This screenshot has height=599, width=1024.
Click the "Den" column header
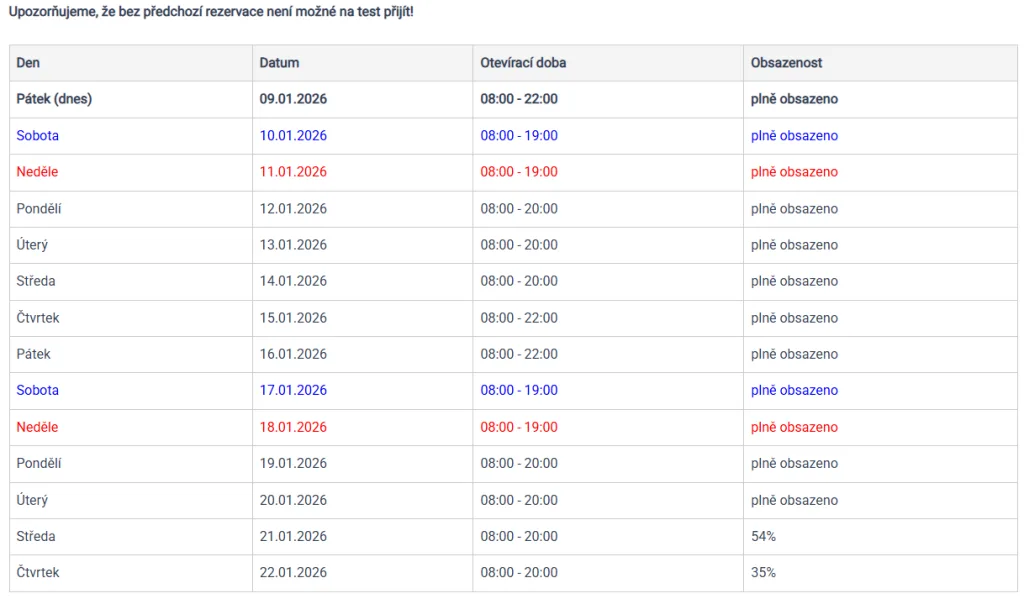point(27,63)
